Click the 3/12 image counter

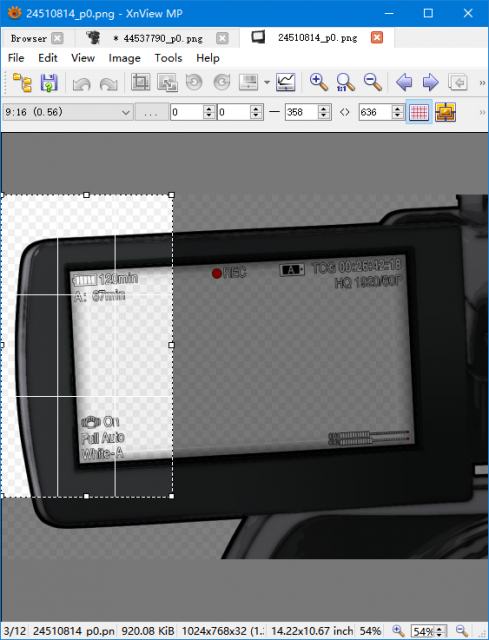click(x=15, y=631)
